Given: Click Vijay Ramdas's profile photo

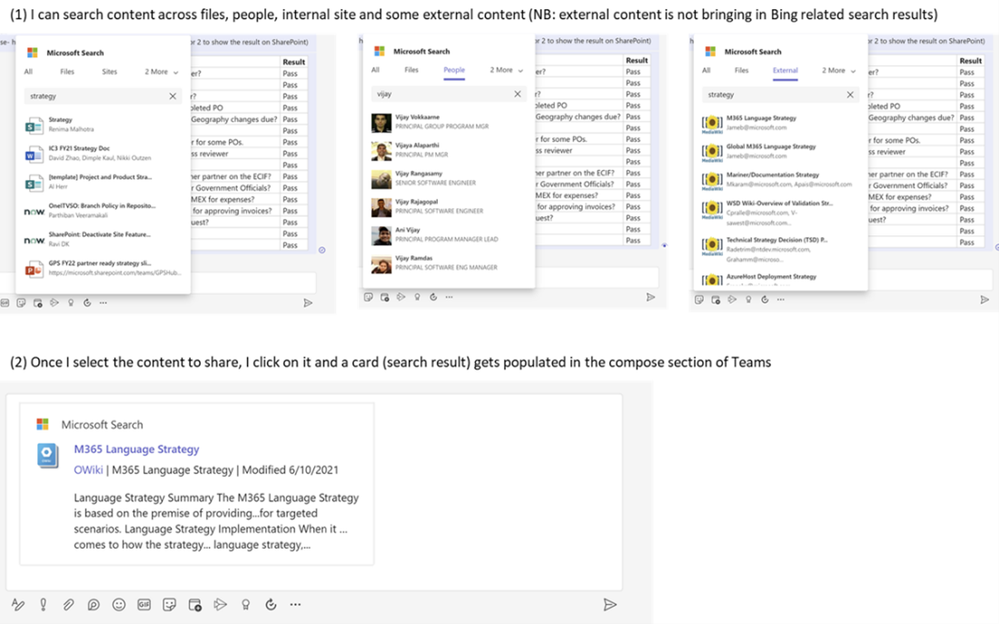Looking at the screenshot, I should (382, 264).
